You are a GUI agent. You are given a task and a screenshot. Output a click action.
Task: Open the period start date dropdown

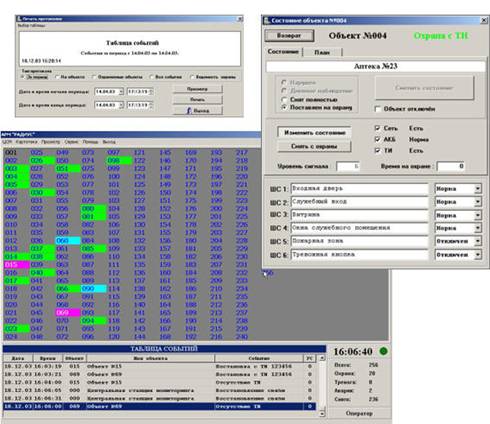point(121,91)
